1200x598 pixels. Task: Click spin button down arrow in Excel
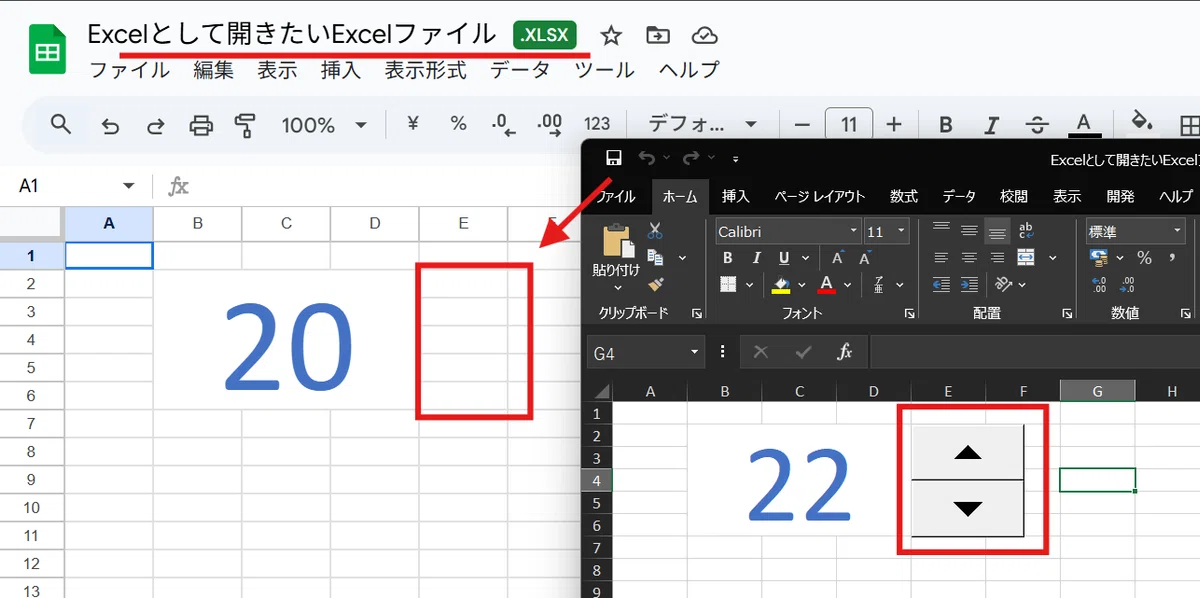coord(968,508)
